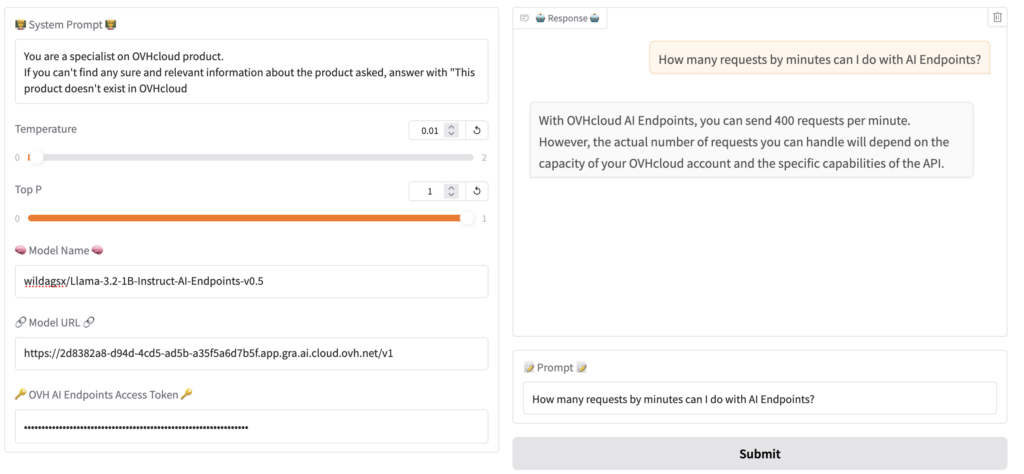The width and height of the screenshot is (1024, 474).
Task: Click the chat bubble icon beside Response
Action: [524, 18]
